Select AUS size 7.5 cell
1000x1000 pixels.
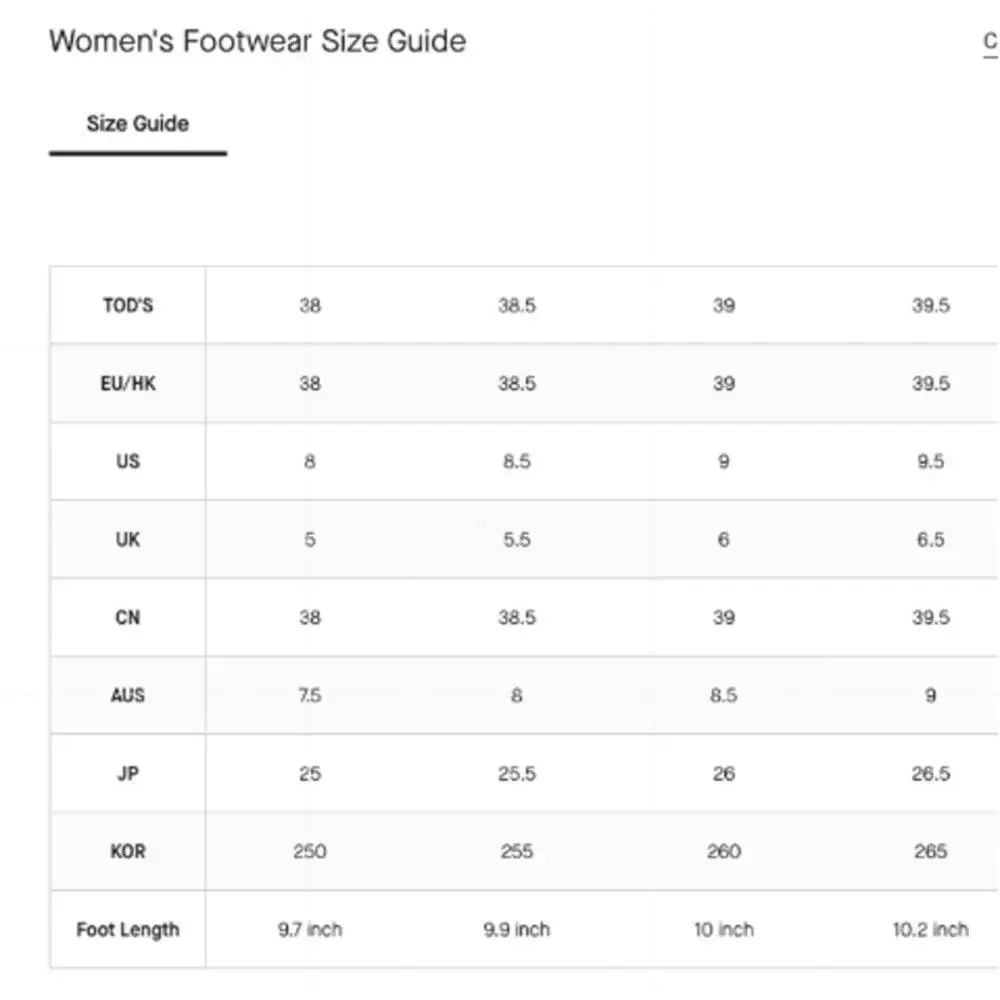click(310, 695)
